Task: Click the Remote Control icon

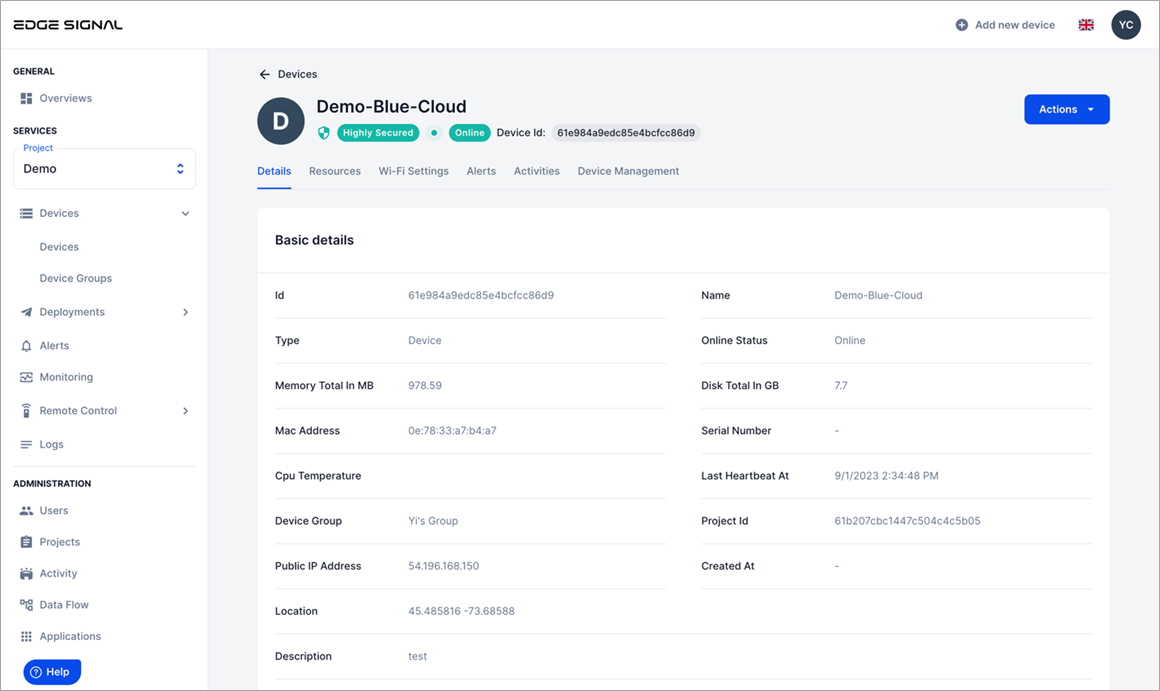Action: click(27, 411)
